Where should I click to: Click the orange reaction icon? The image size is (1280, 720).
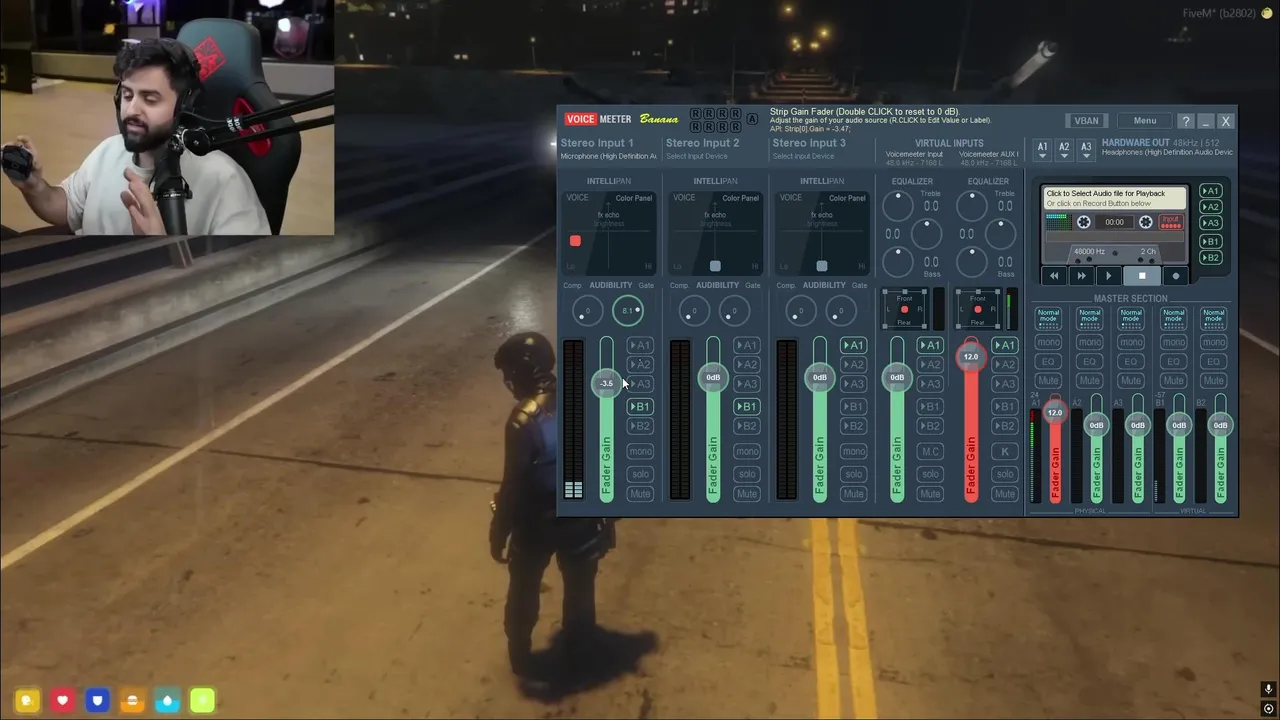132,701
